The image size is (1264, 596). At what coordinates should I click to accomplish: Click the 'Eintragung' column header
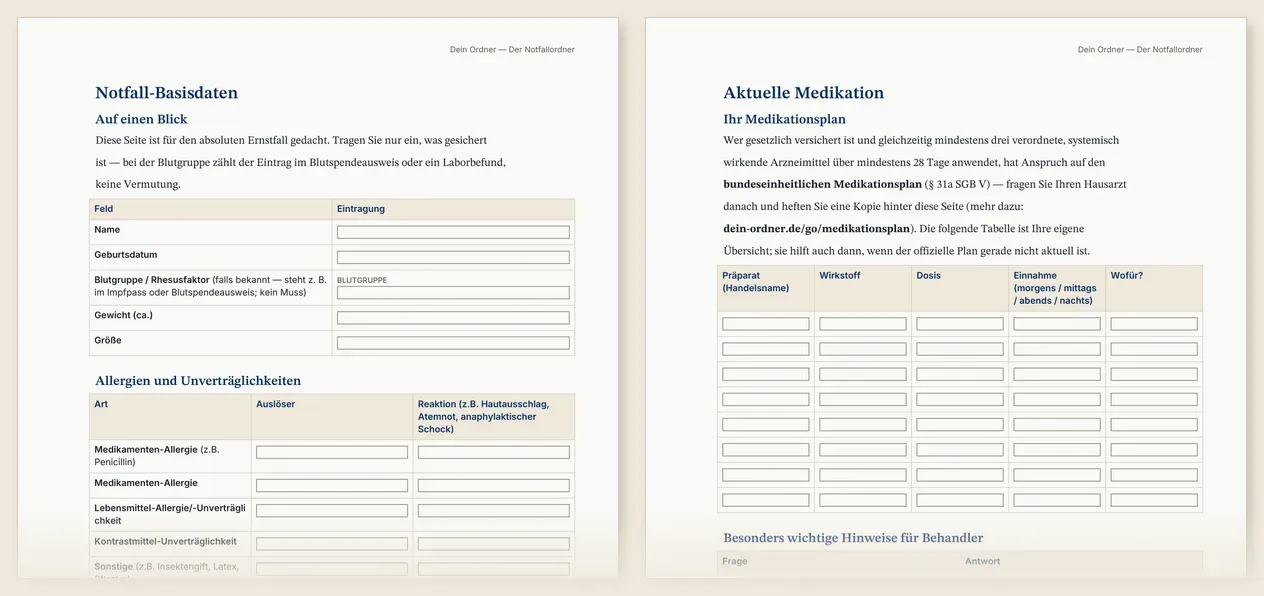pos(361,209)
